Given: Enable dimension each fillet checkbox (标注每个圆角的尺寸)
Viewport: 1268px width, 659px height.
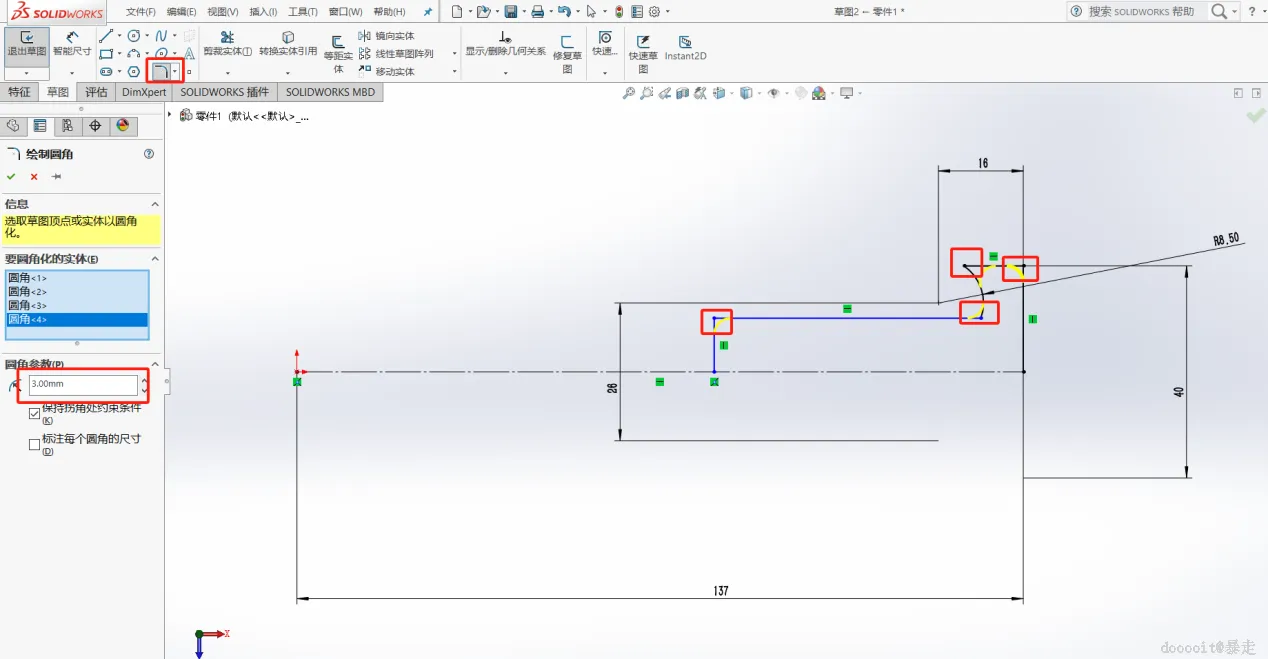Looking at the screenshot, I should tap(35, 444).
